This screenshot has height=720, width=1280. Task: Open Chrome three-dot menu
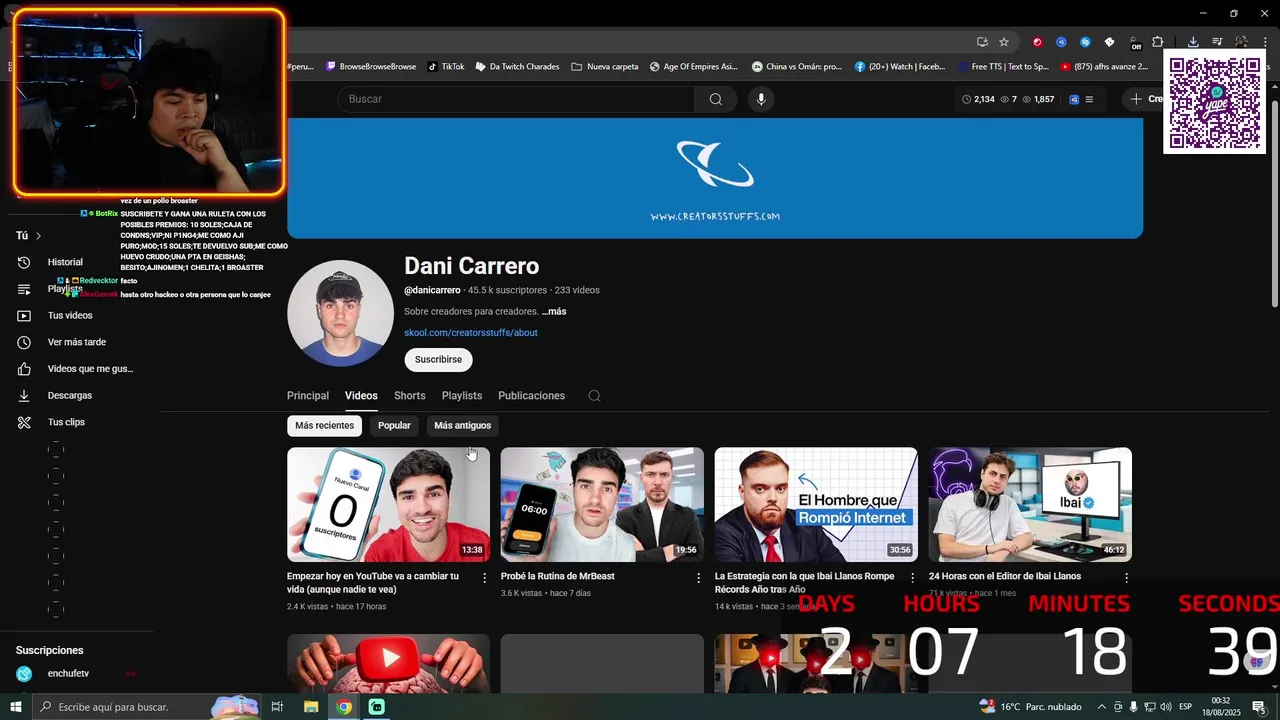[x=1267, y=42]
